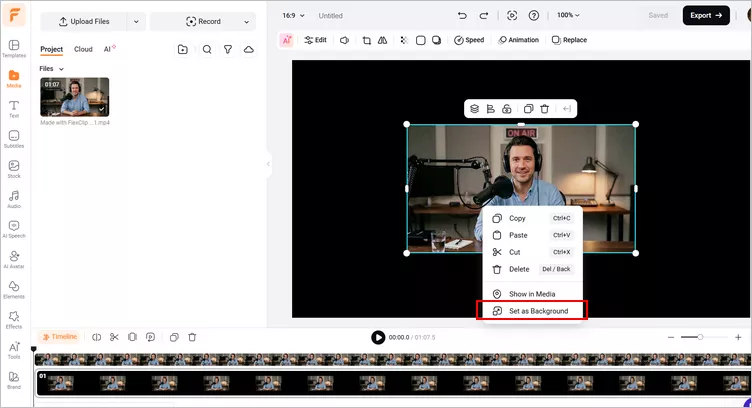Image resolution: width=752 pixels, height=408 pixels.
Task: Choose Copy from the context menu
Action: click(x=532, y=218)
